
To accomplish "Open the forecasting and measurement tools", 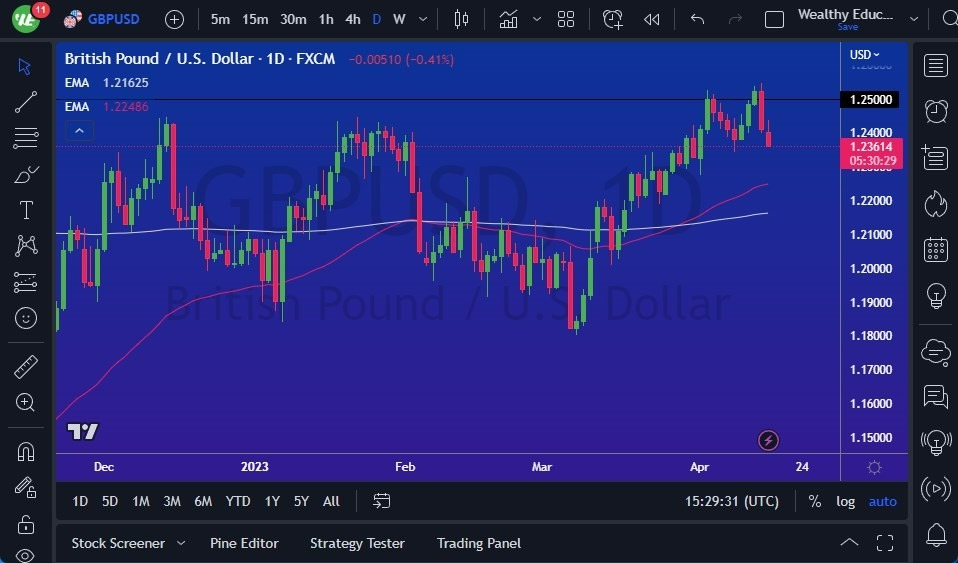I will 26,282.
